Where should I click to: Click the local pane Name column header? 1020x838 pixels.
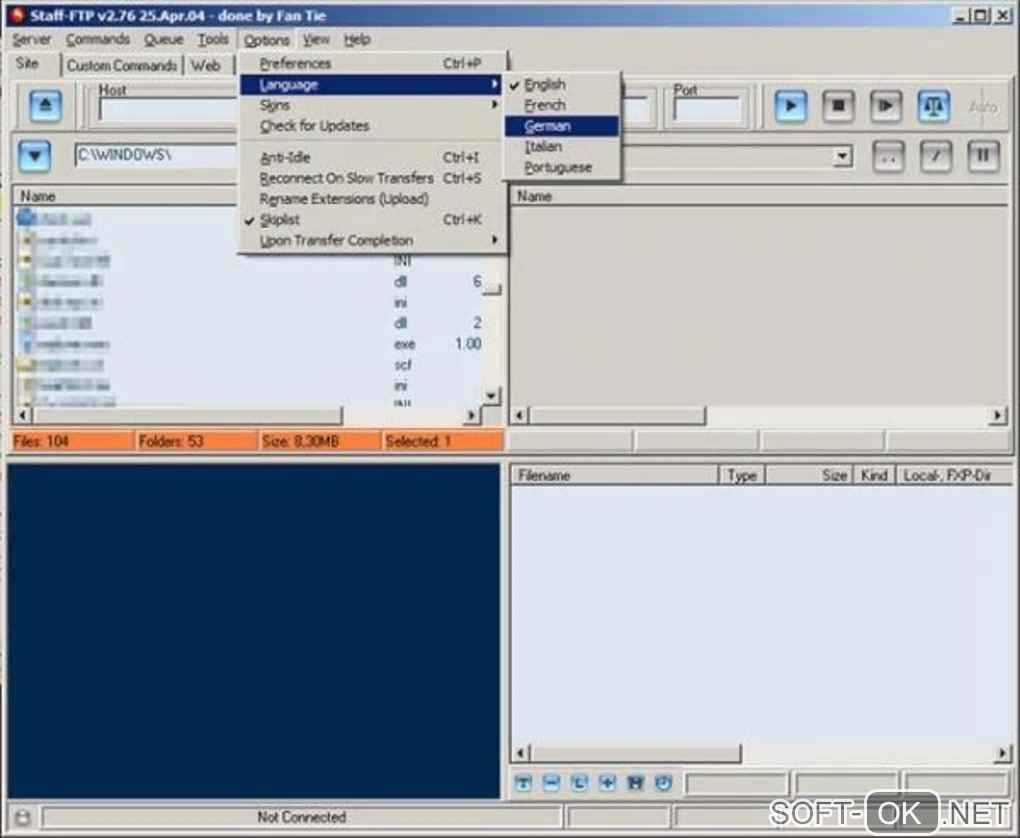[x=124, y=196]
